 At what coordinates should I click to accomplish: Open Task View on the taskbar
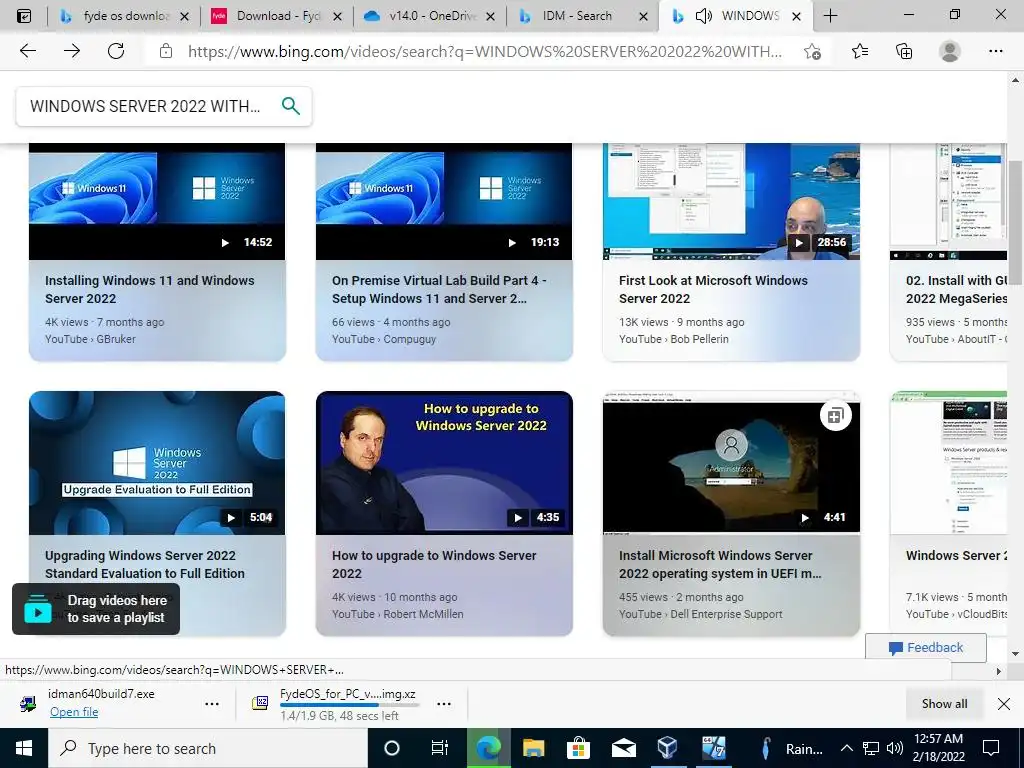[x=440, y=748]
